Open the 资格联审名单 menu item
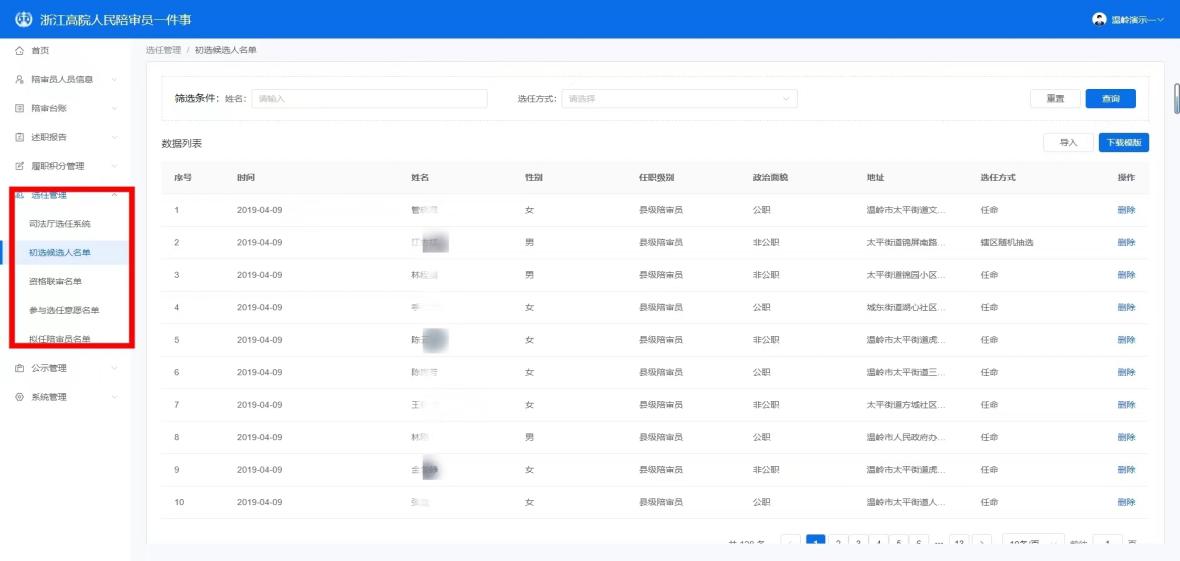Screen dimensions: 1180x561 56,281
